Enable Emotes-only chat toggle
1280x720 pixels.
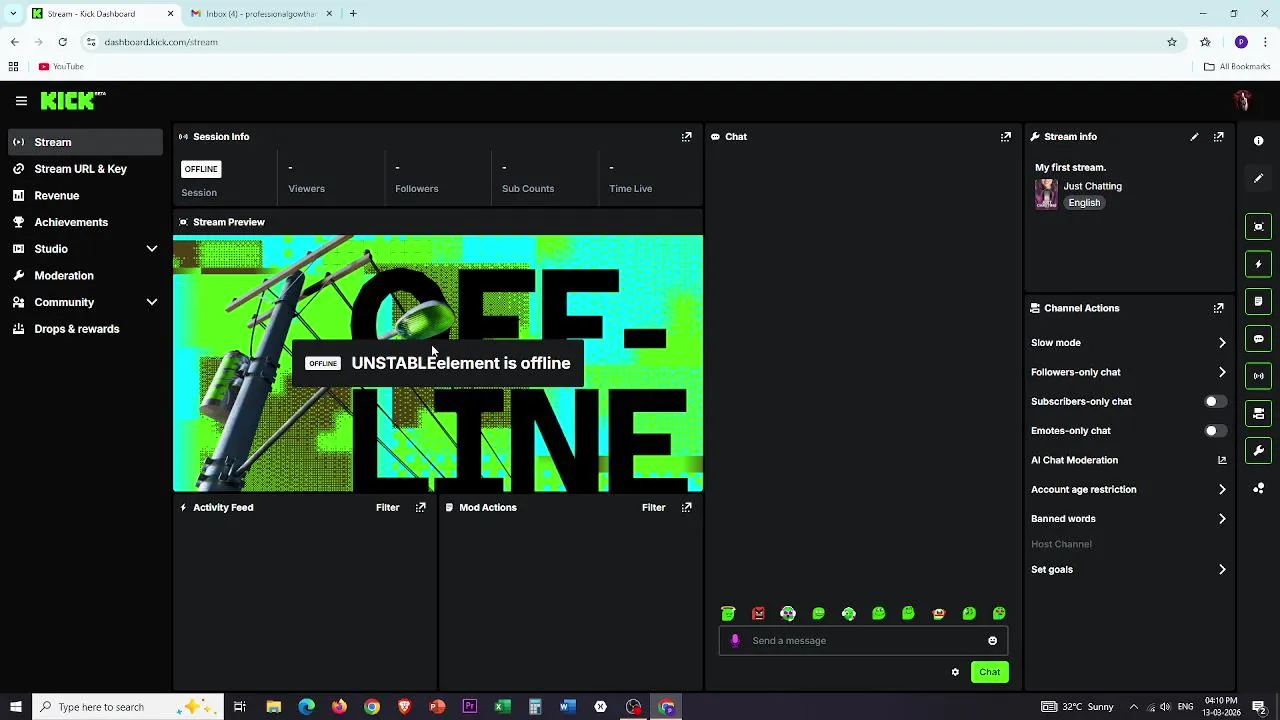point(1215,431)
